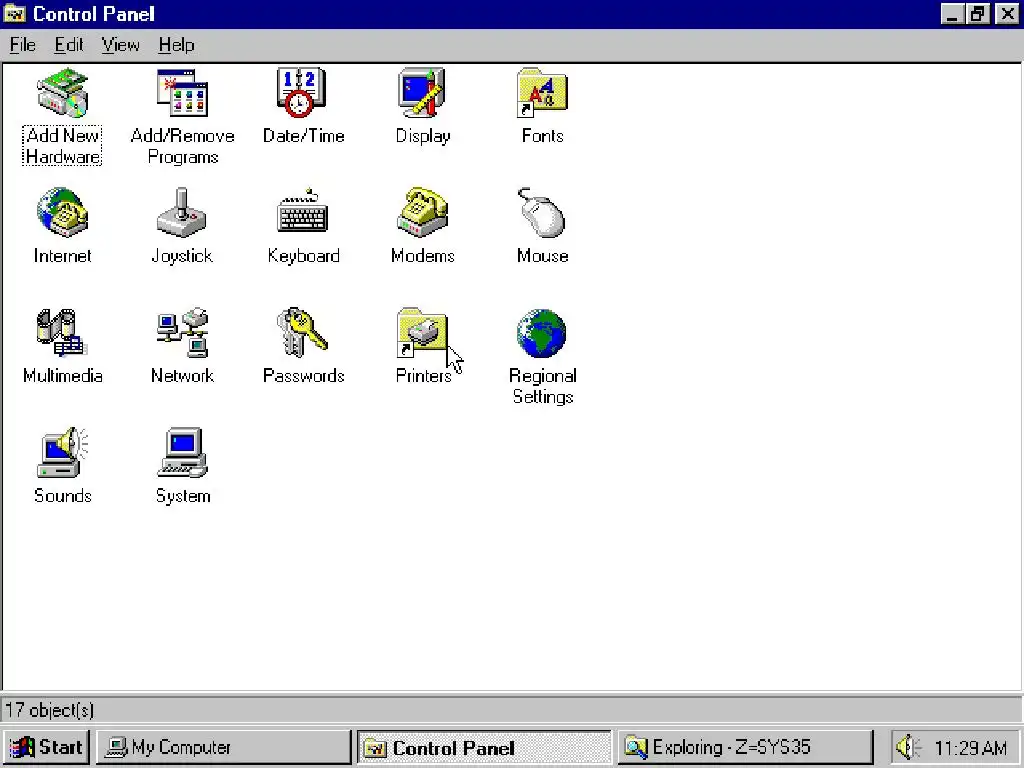Select the Sounds icon
Image resolution: width=1024 pixels, height=768 pixels.
[x=63, y=453]
